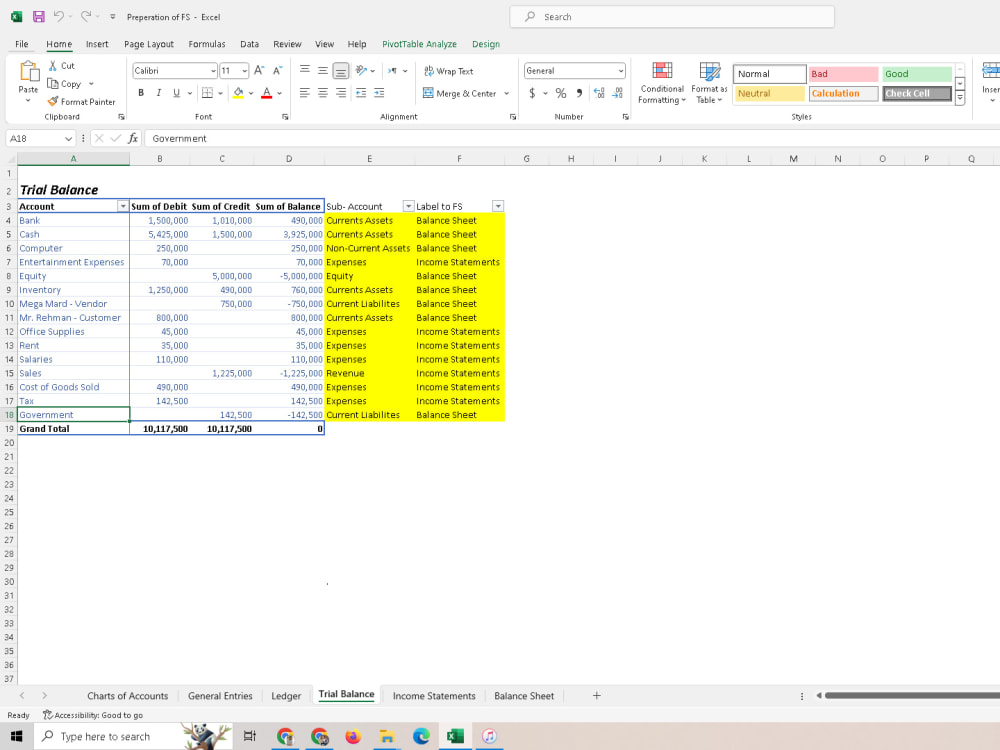Decrease font size with small A icon
This screenshot has height=750, width=1000.
click(x=277, y=71)
